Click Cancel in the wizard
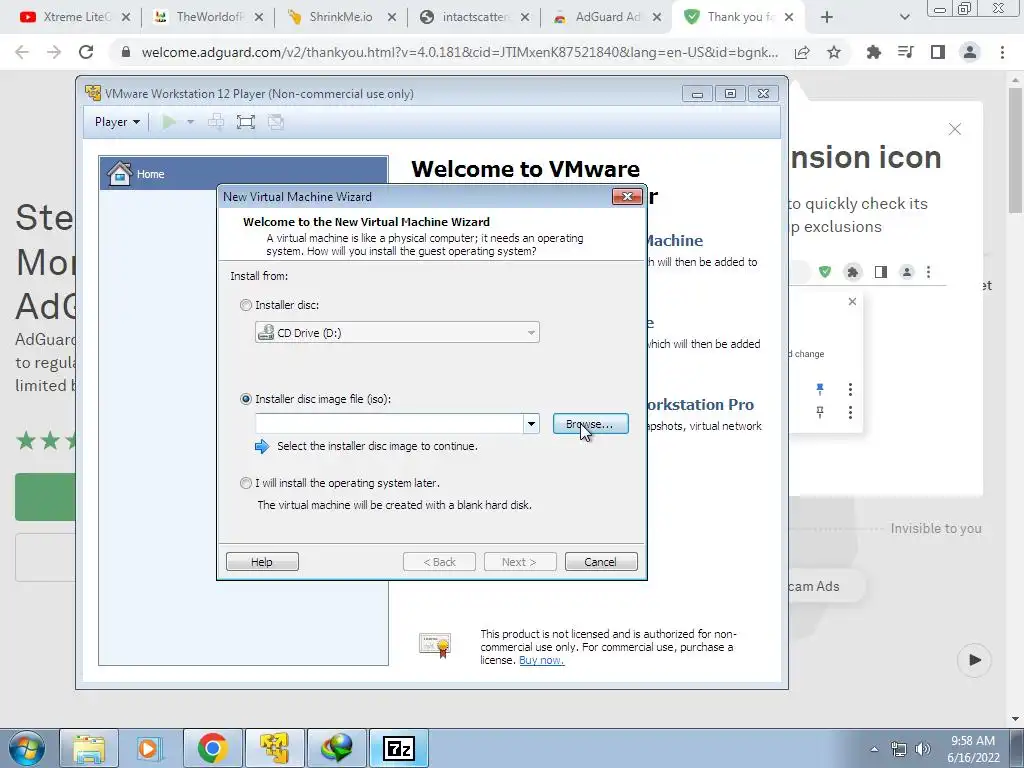 tap(600, 562)
